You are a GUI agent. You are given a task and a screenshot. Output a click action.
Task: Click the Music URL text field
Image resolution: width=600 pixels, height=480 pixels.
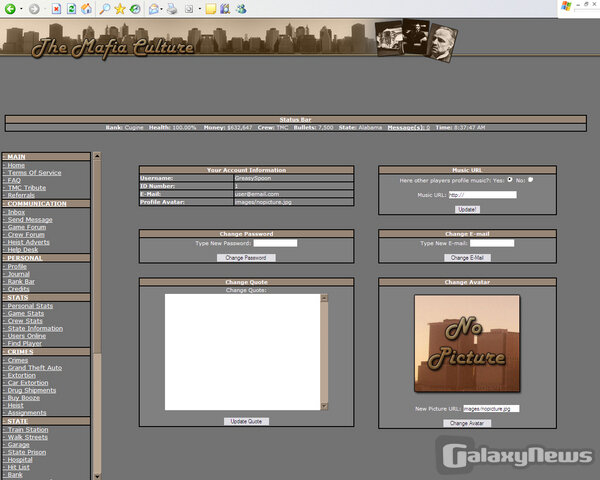click(x=482, y=195)
